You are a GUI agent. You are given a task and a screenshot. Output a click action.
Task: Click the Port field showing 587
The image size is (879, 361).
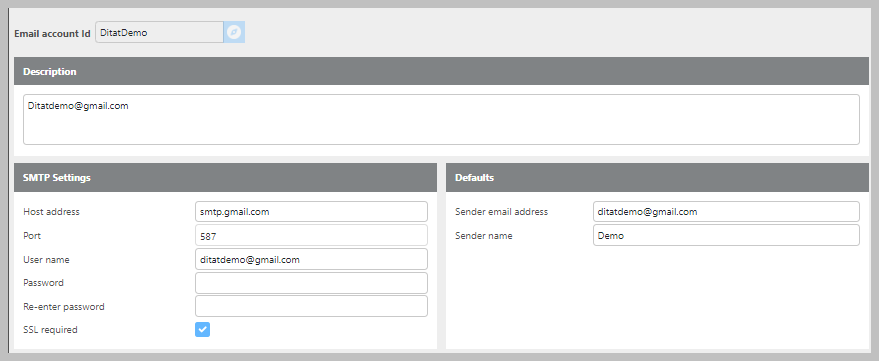311,236
